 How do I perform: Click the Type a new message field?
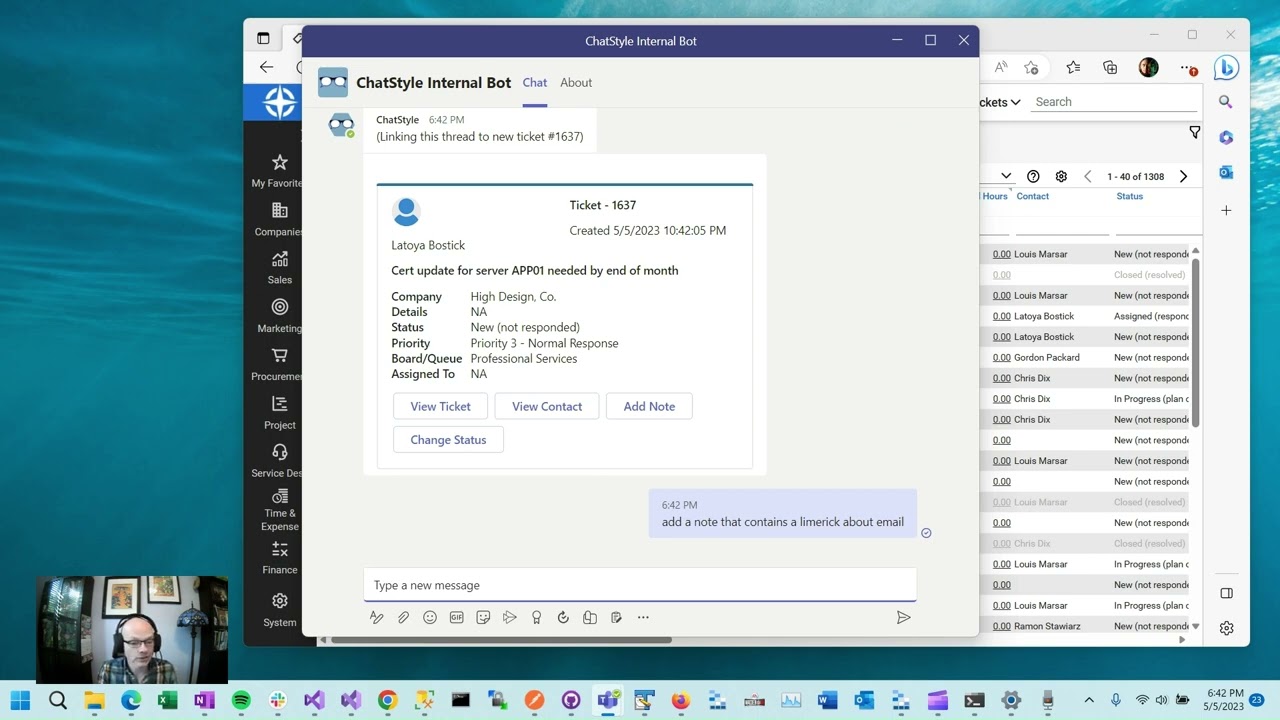[640, 585]
